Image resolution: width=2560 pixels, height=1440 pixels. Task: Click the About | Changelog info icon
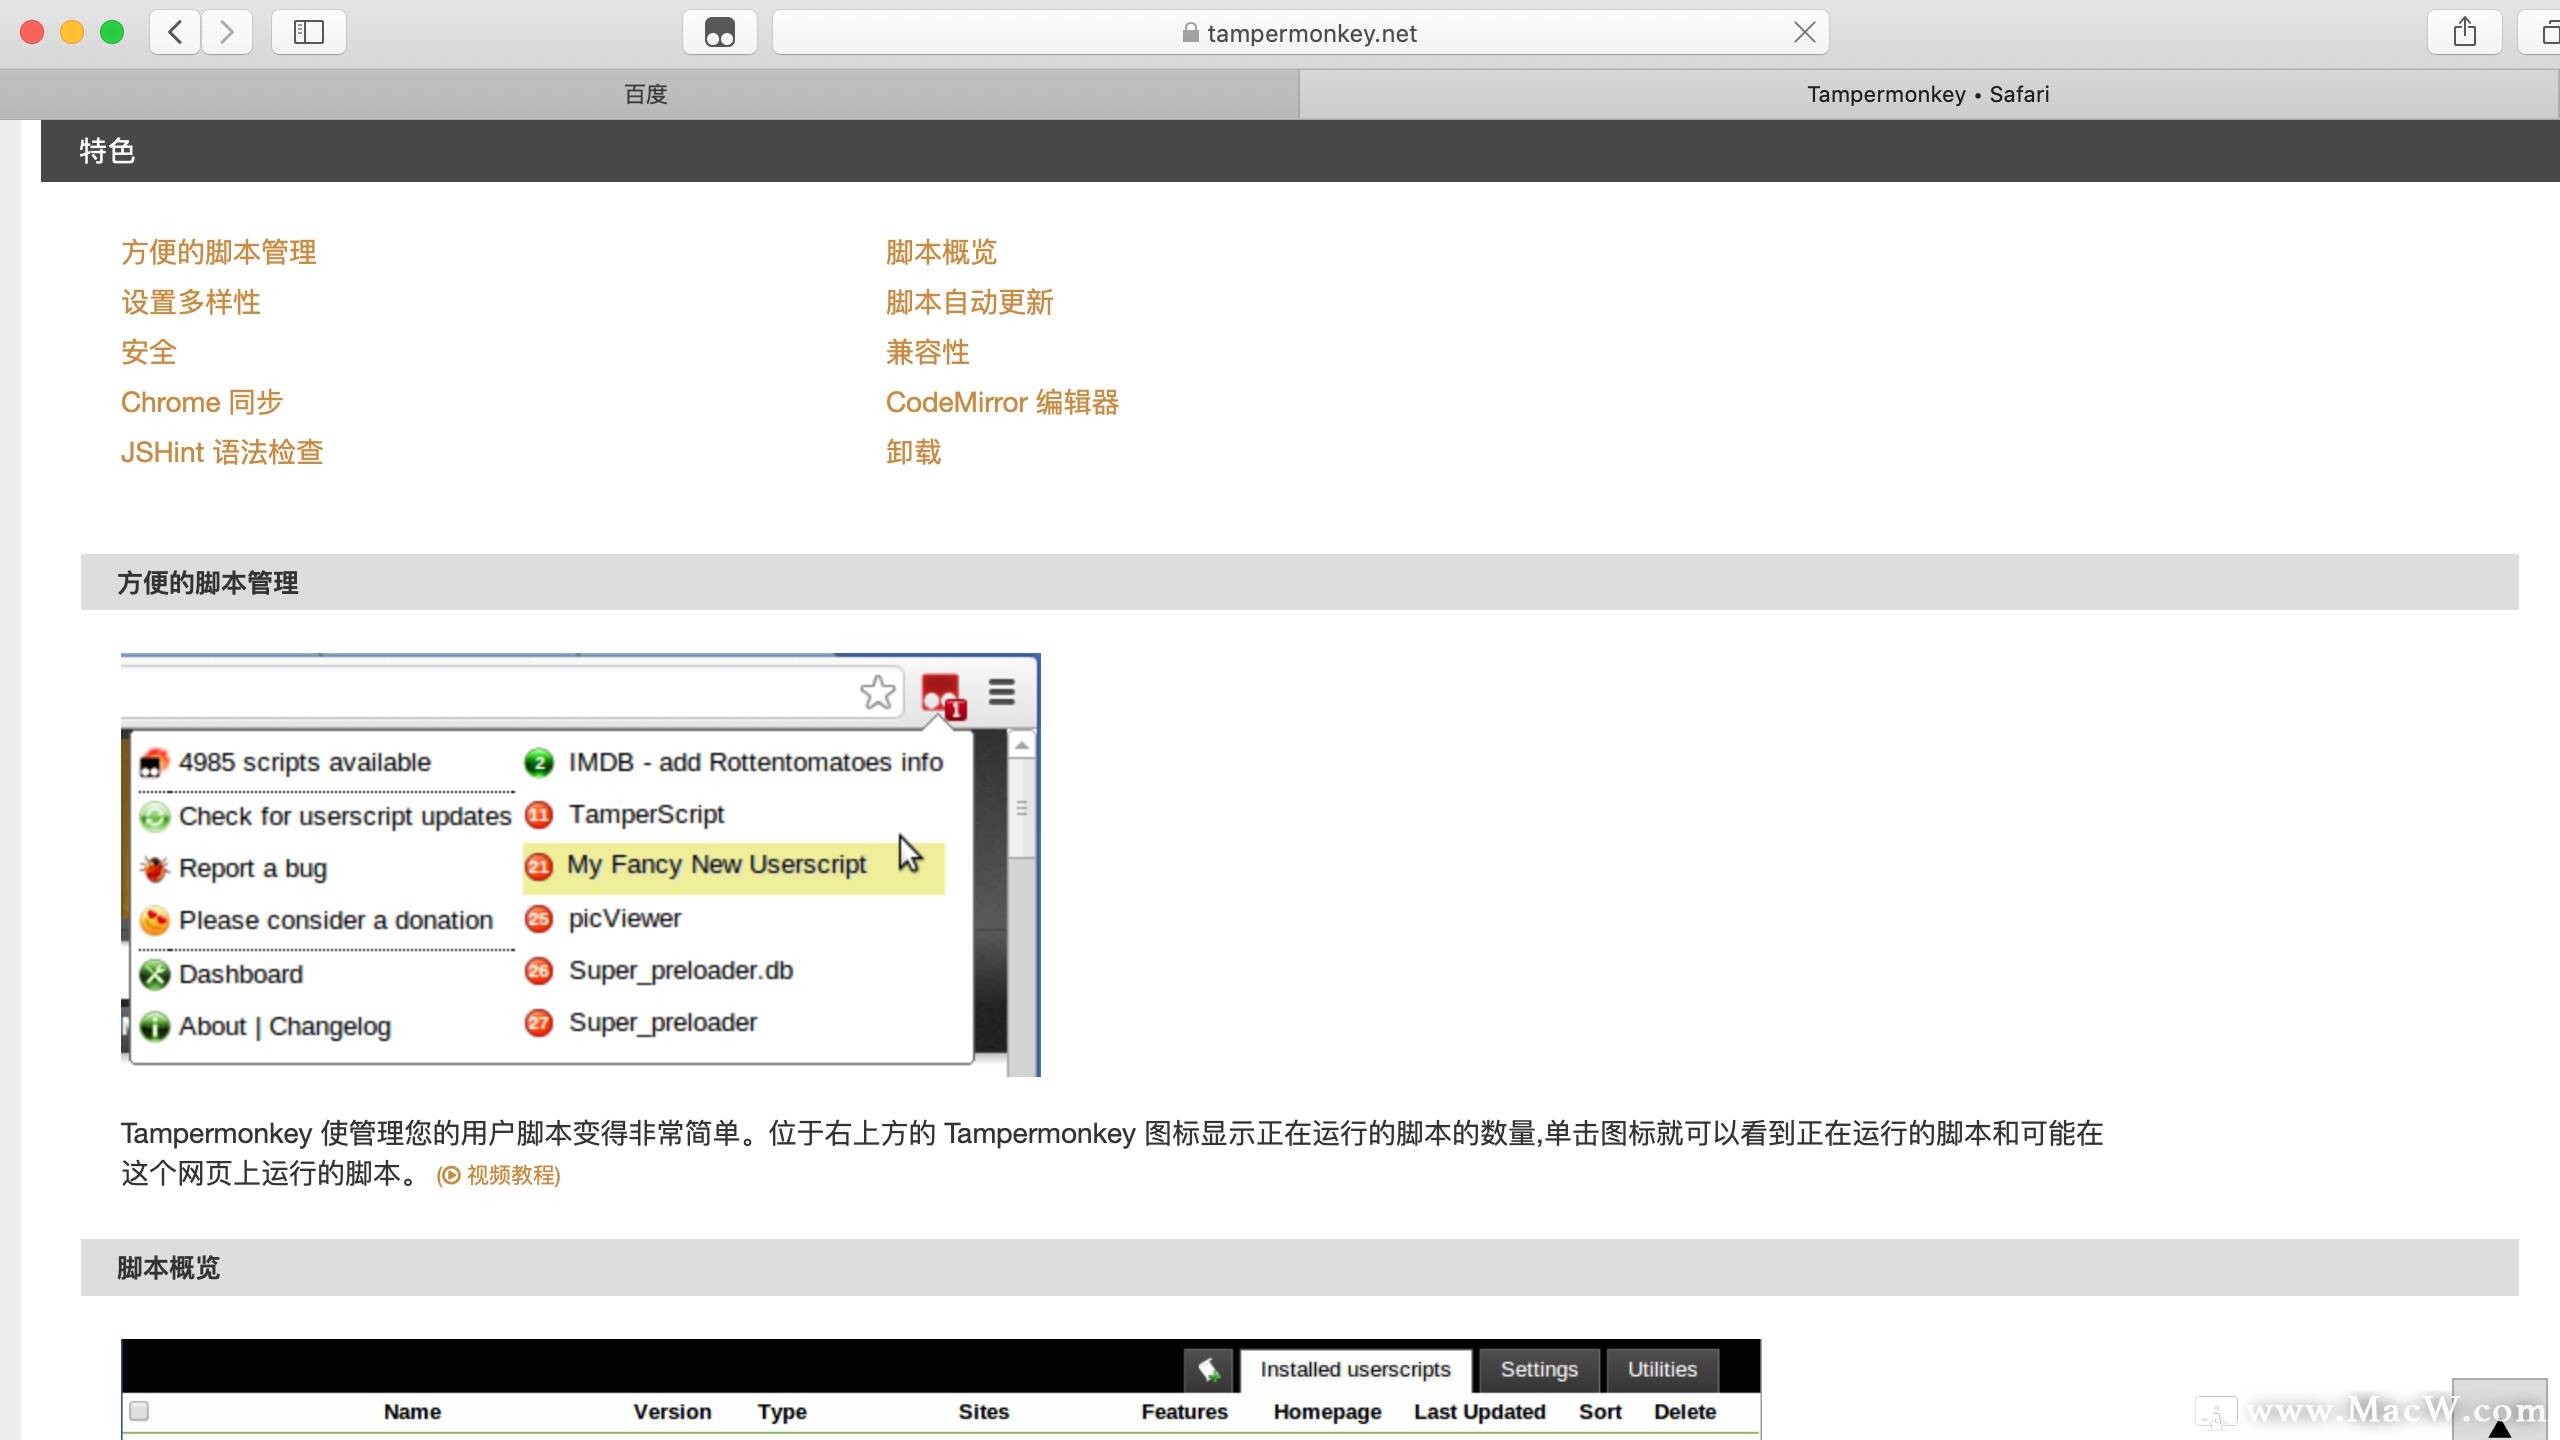pyautogui.click(x=154, y=1026)
